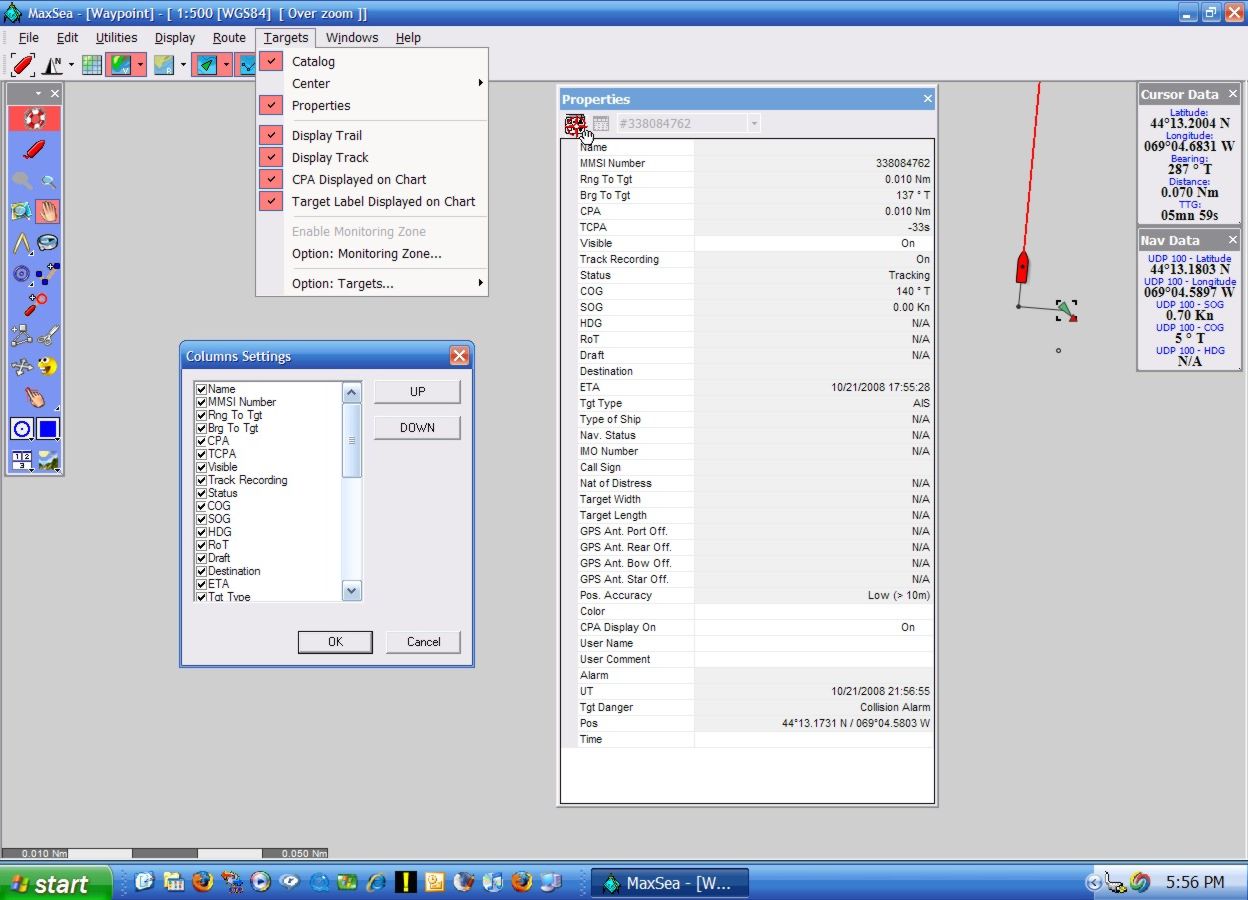Select the zoom in magnifier tool

[22, 181]
